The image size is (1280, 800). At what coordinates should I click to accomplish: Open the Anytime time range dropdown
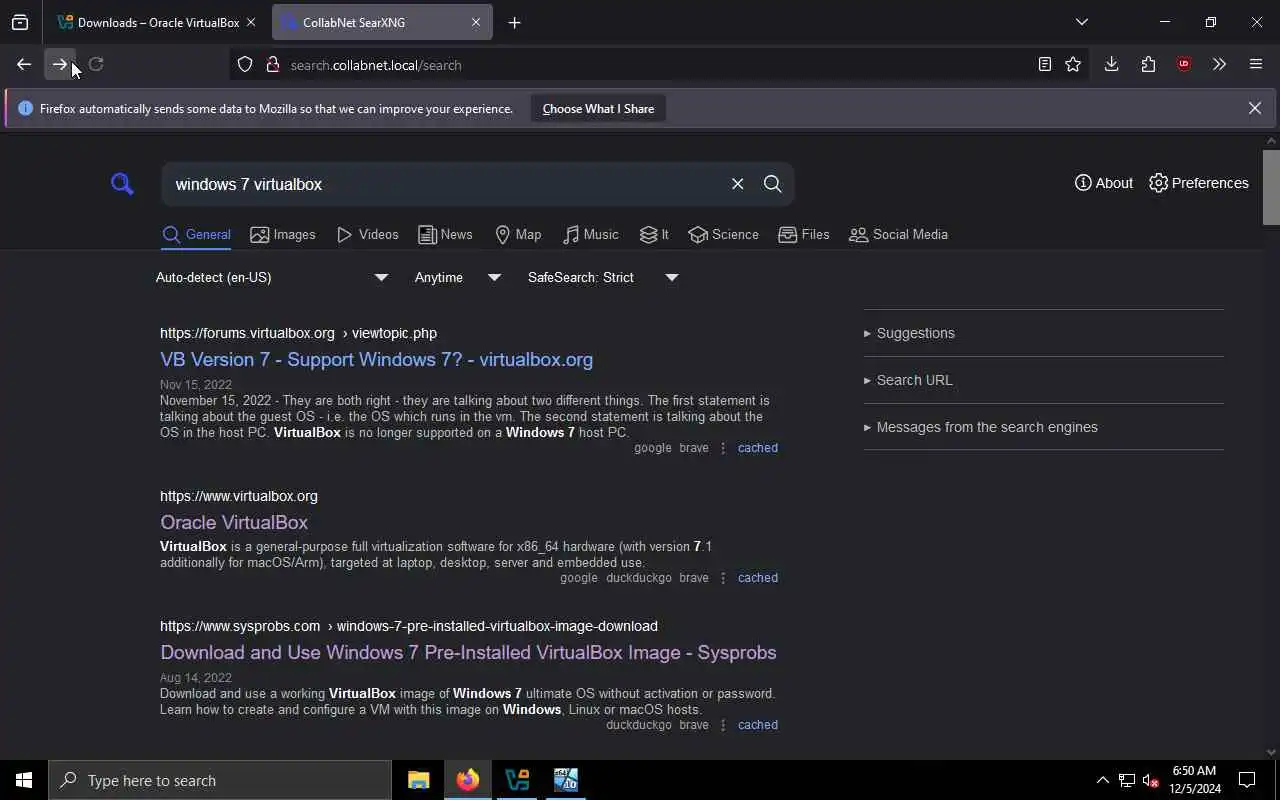pyautogui.click(x=458, y=277)
